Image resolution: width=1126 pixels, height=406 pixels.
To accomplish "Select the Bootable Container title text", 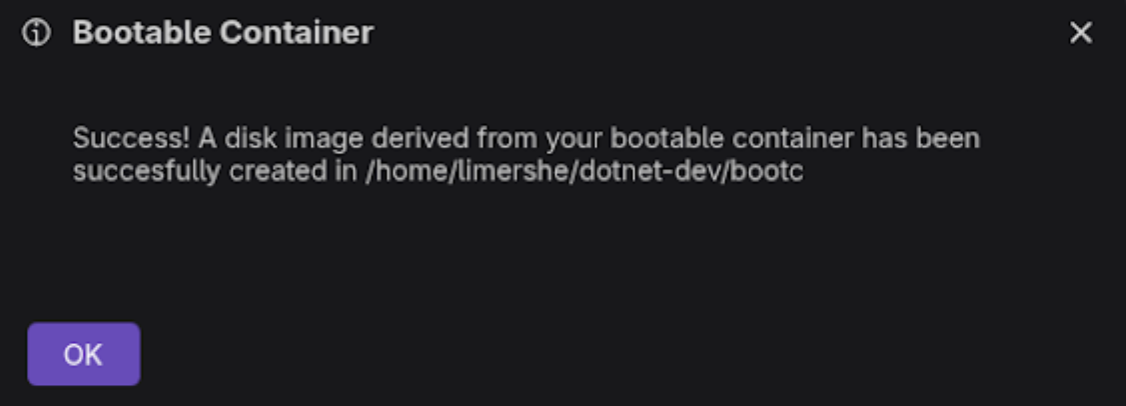I will pyautogui.click(x=223, y=33).
